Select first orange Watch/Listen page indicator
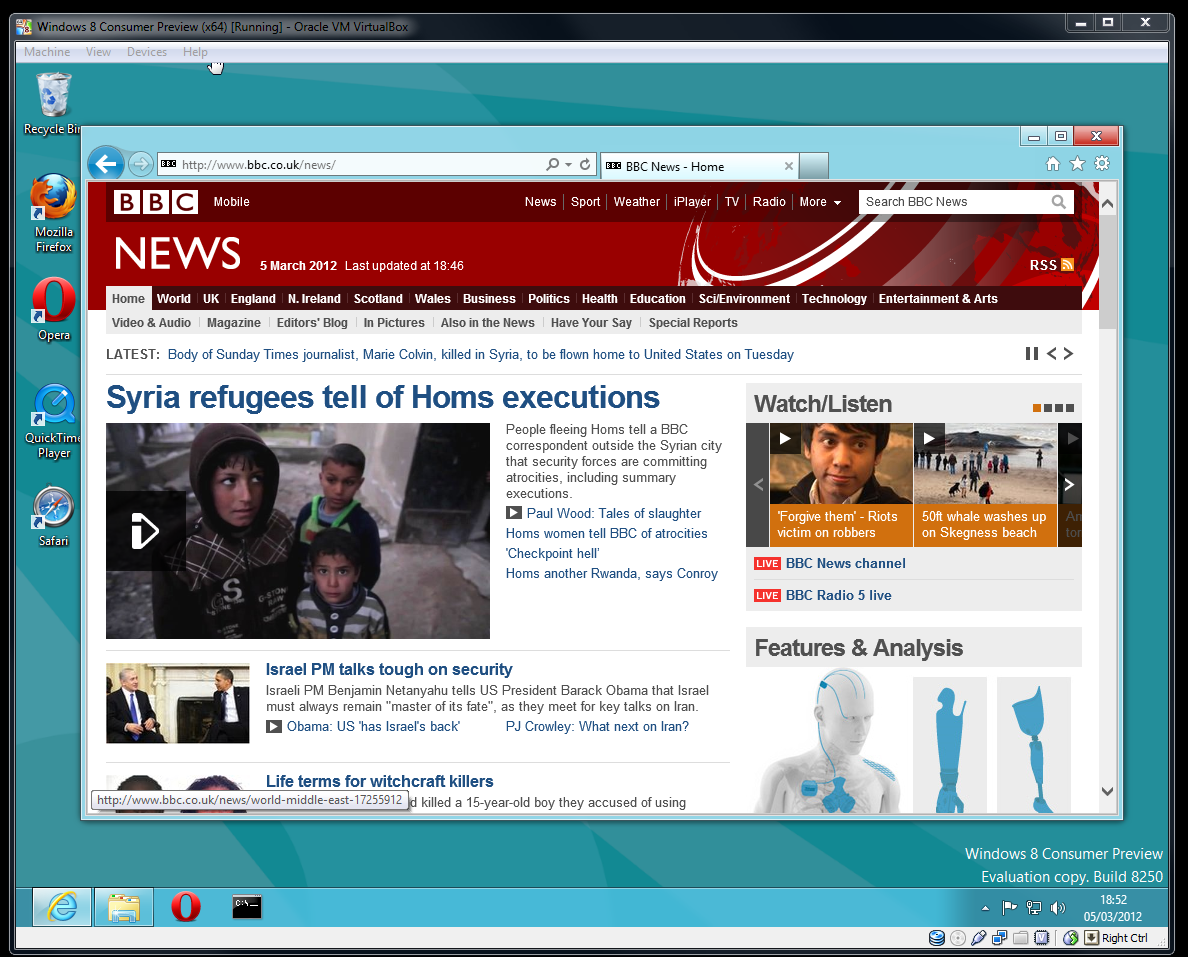1188x957 pixels. pyautogui.click(x=1036, y=408)
